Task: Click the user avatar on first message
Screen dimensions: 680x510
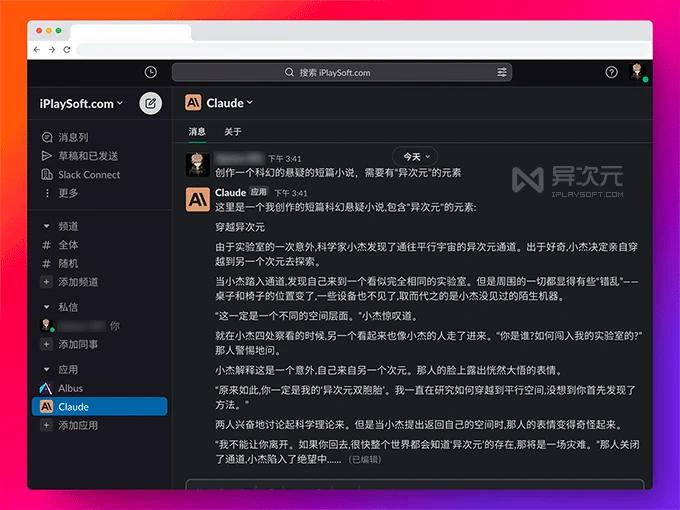Action: tap(198, 164)
